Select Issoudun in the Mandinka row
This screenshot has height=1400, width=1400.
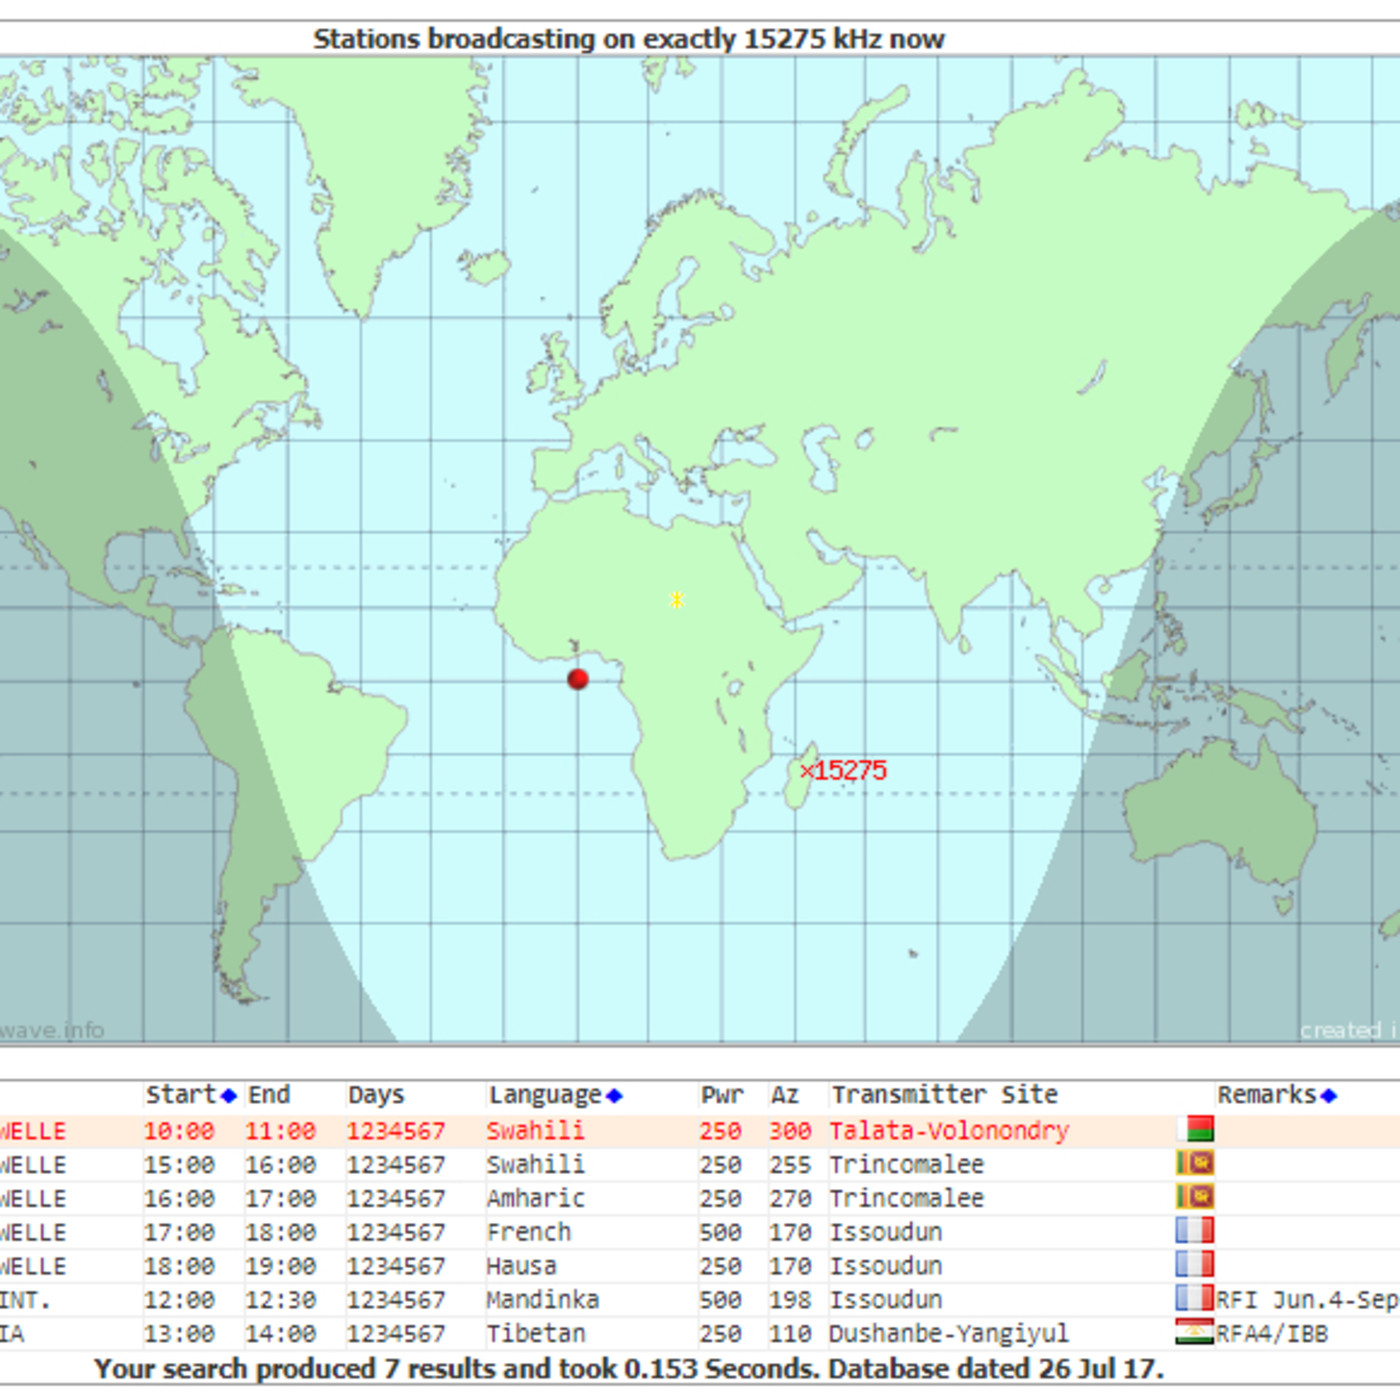tap(885, 1300)
